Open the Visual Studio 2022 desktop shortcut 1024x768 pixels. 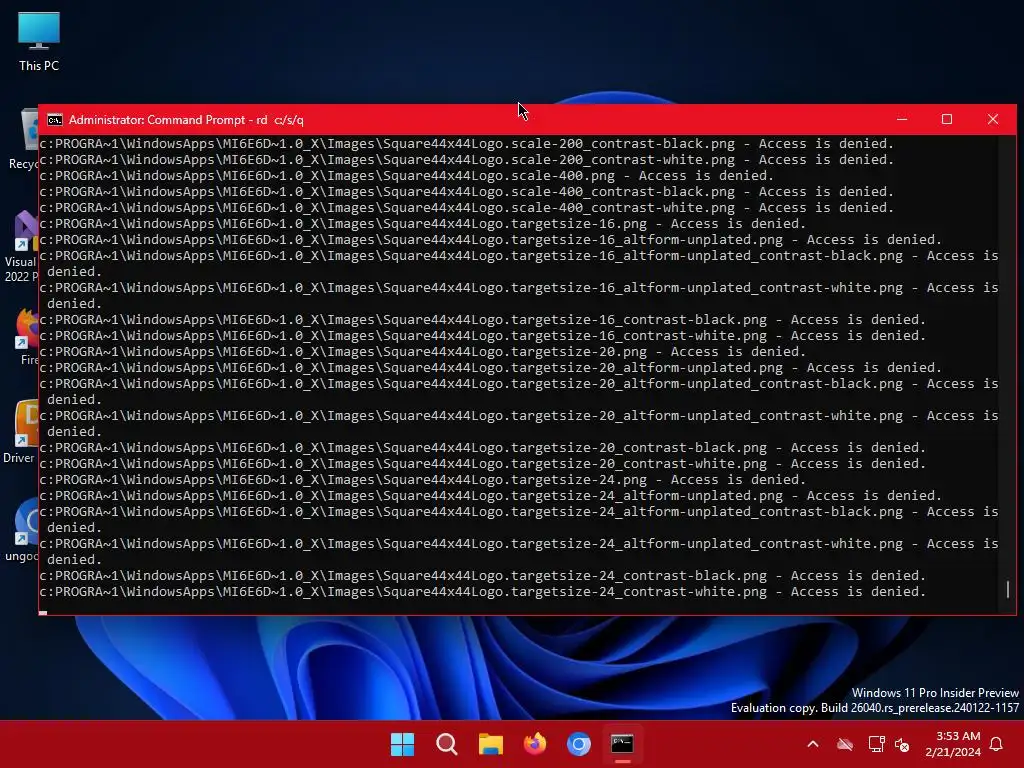(x=22, y=247)
